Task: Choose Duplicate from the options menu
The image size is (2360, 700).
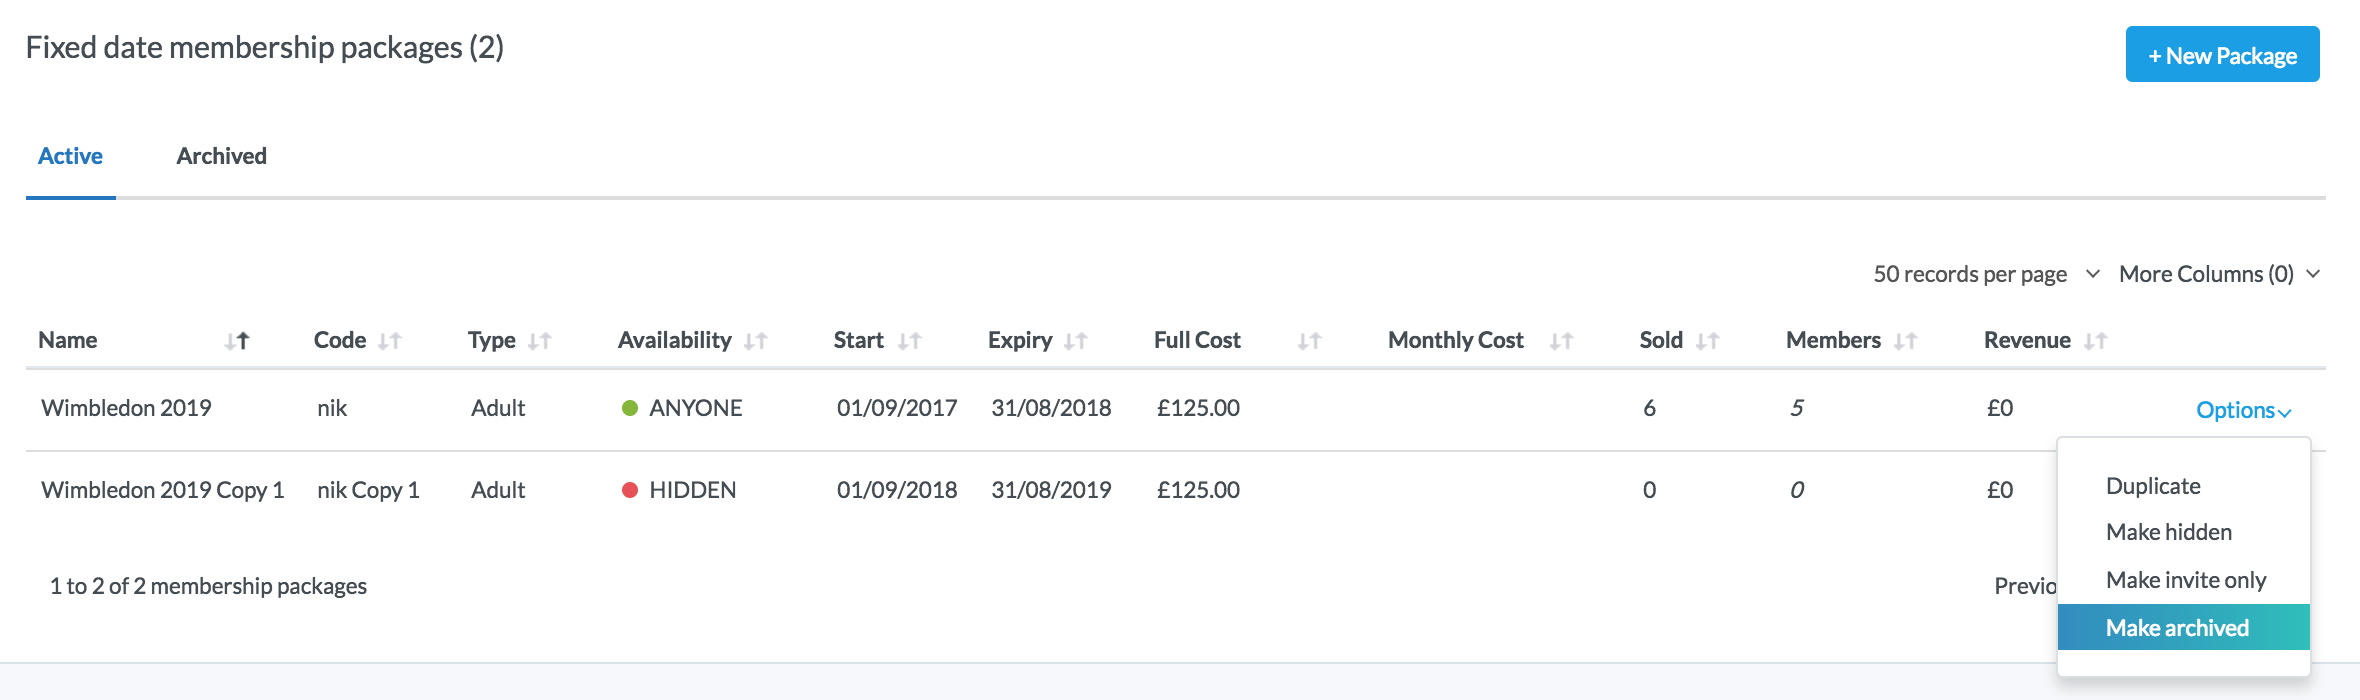Action: pos(2153,486)
